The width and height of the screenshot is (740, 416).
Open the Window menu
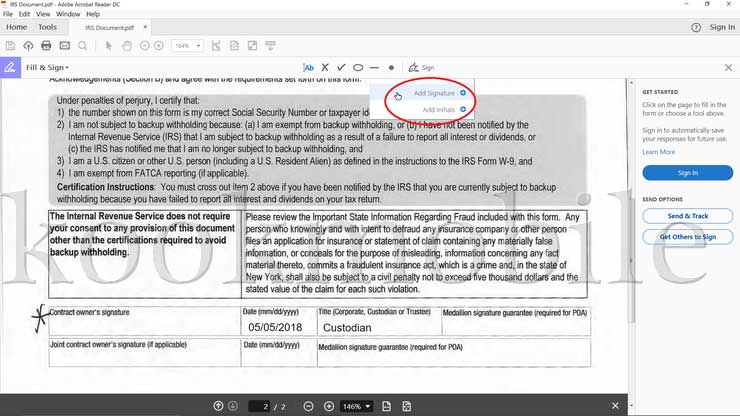68,14
